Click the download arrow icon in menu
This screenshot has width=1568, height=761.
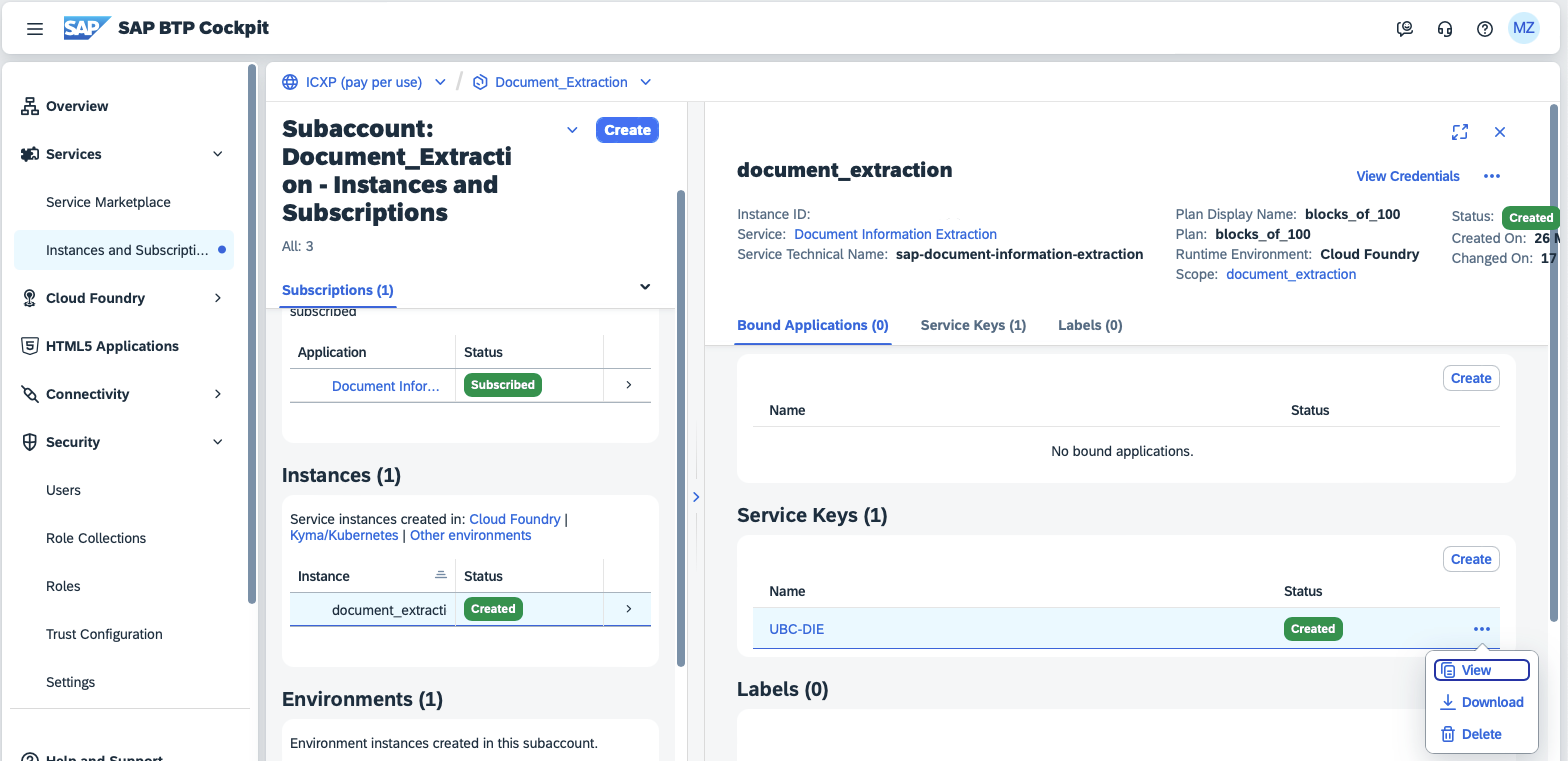point(1448,702)
